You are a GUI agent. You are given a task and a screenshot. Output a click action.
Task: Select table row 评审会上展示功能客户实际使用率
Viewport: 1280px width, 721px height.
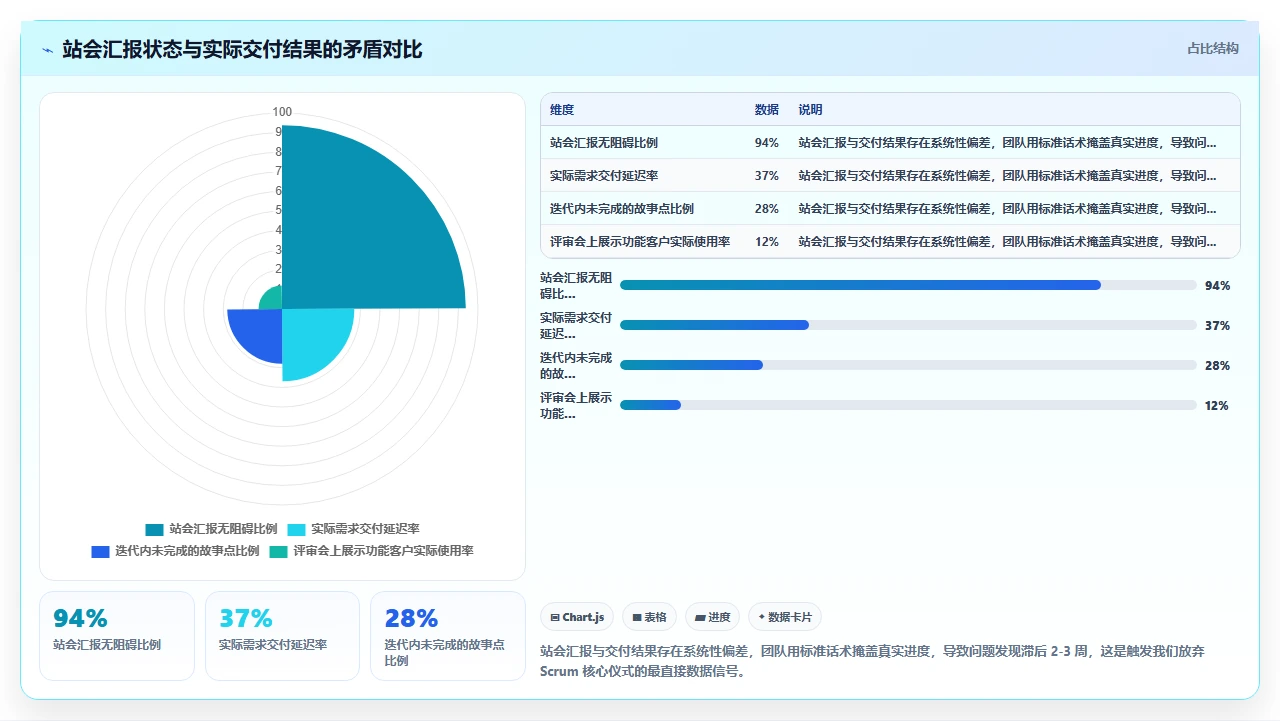coord(890,242)
